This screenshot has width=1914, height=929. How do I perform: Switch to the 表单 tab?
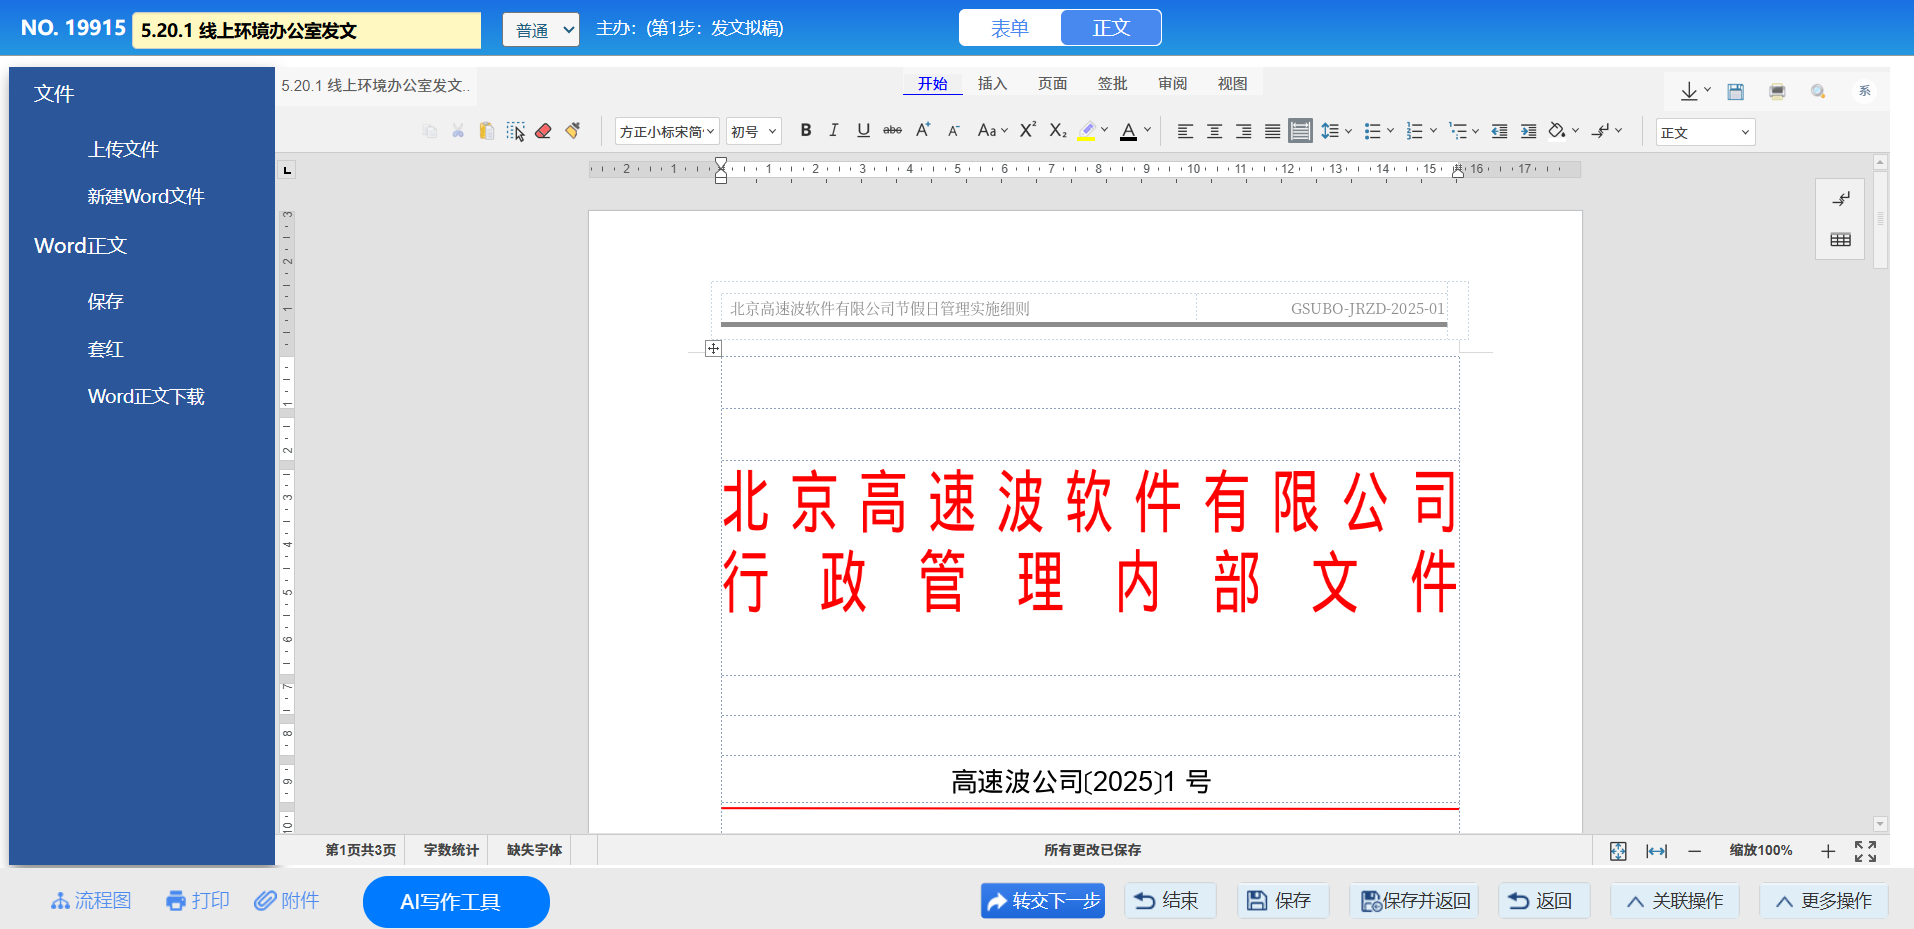point(1010,28)
